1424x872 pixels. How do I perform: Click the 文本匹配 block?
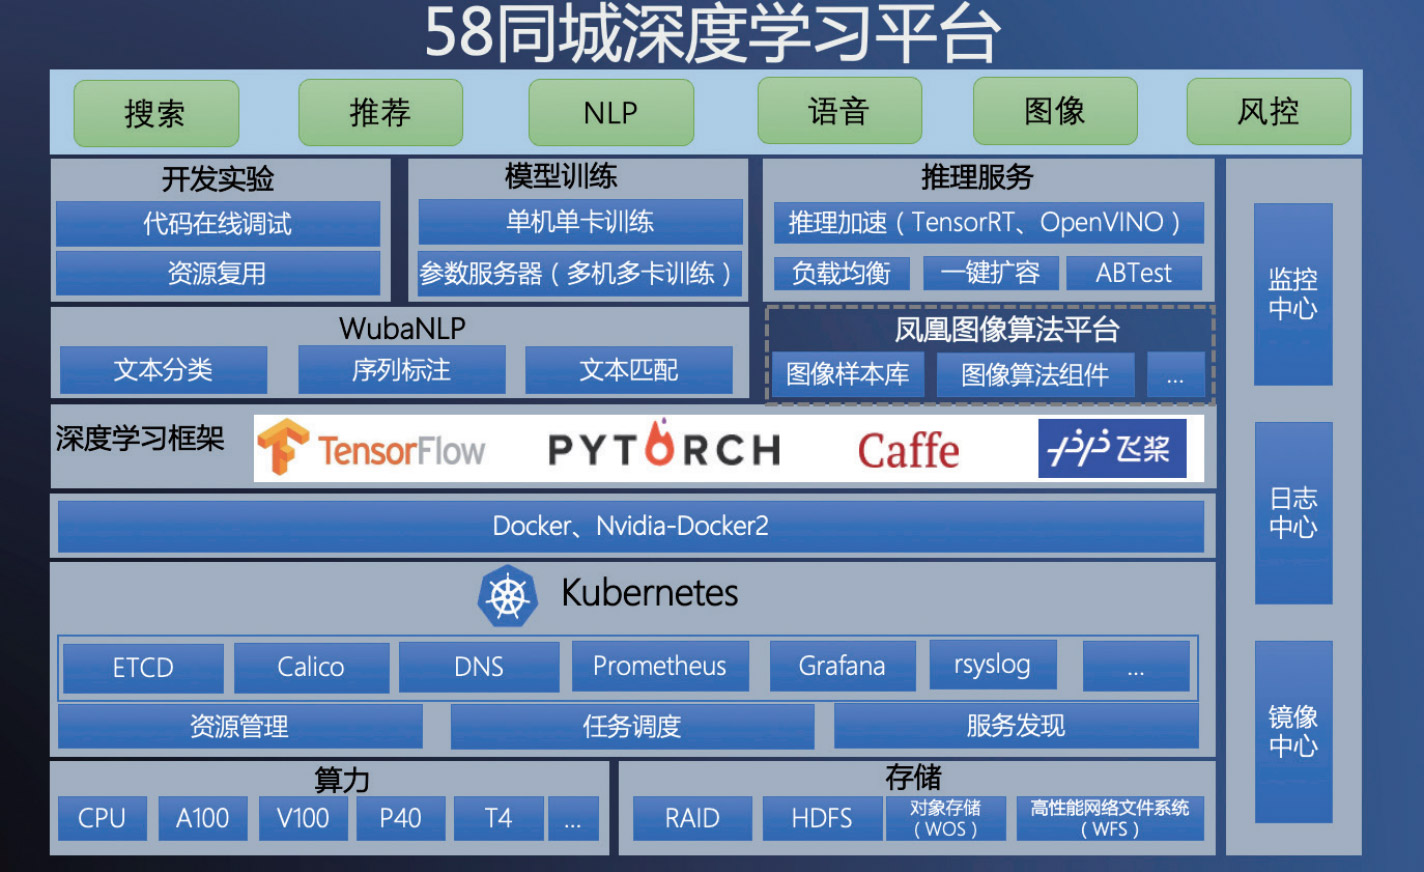pyautogui.click(x=629, y=370)
